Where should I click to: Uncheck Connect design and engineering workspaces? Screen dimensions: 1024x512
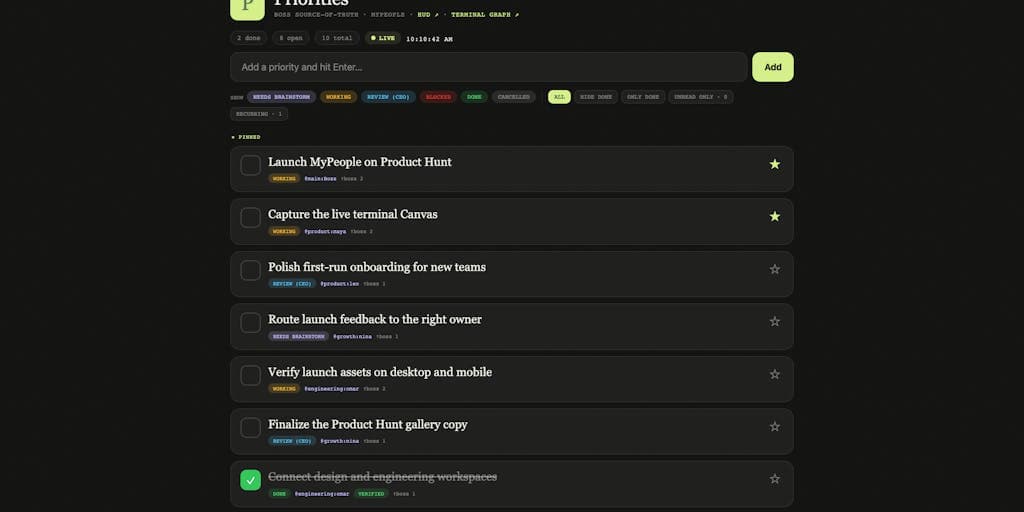251,480
